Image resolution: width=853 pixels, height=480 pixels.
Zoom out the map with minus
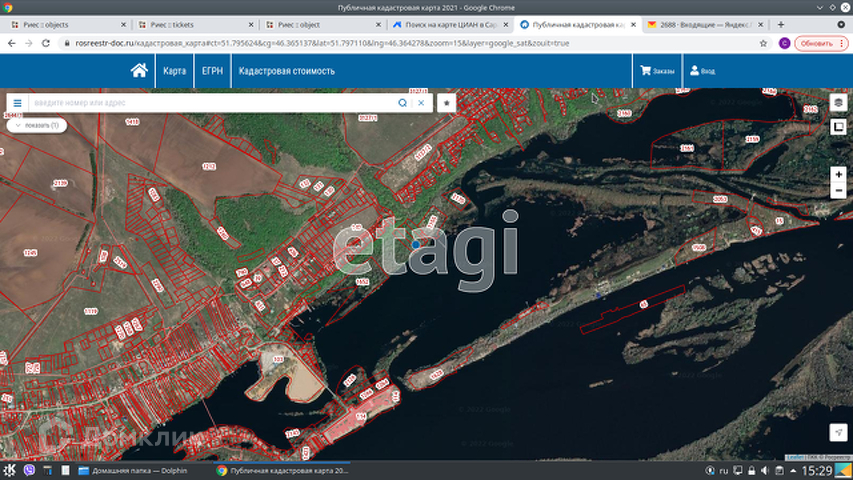838,191
